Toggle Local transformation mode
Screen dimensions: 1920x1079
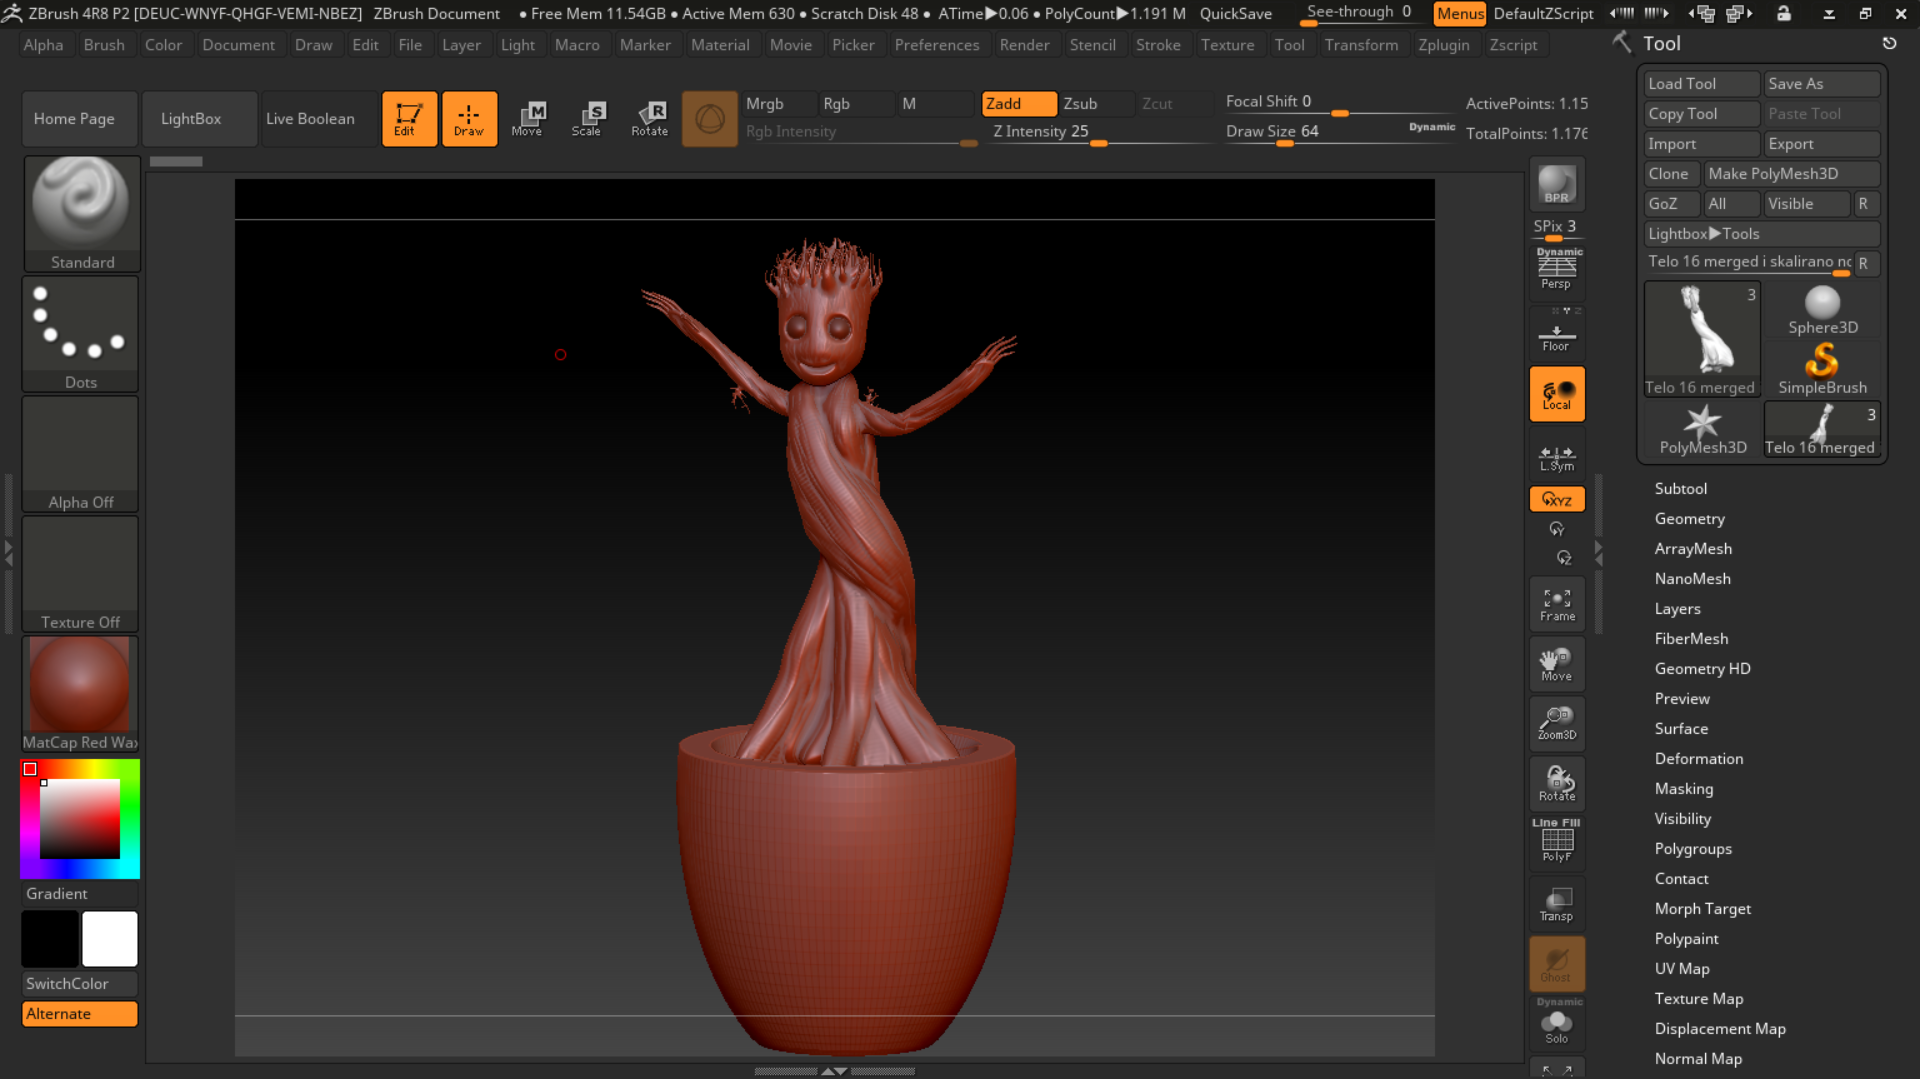click(x=1556, y=393)
